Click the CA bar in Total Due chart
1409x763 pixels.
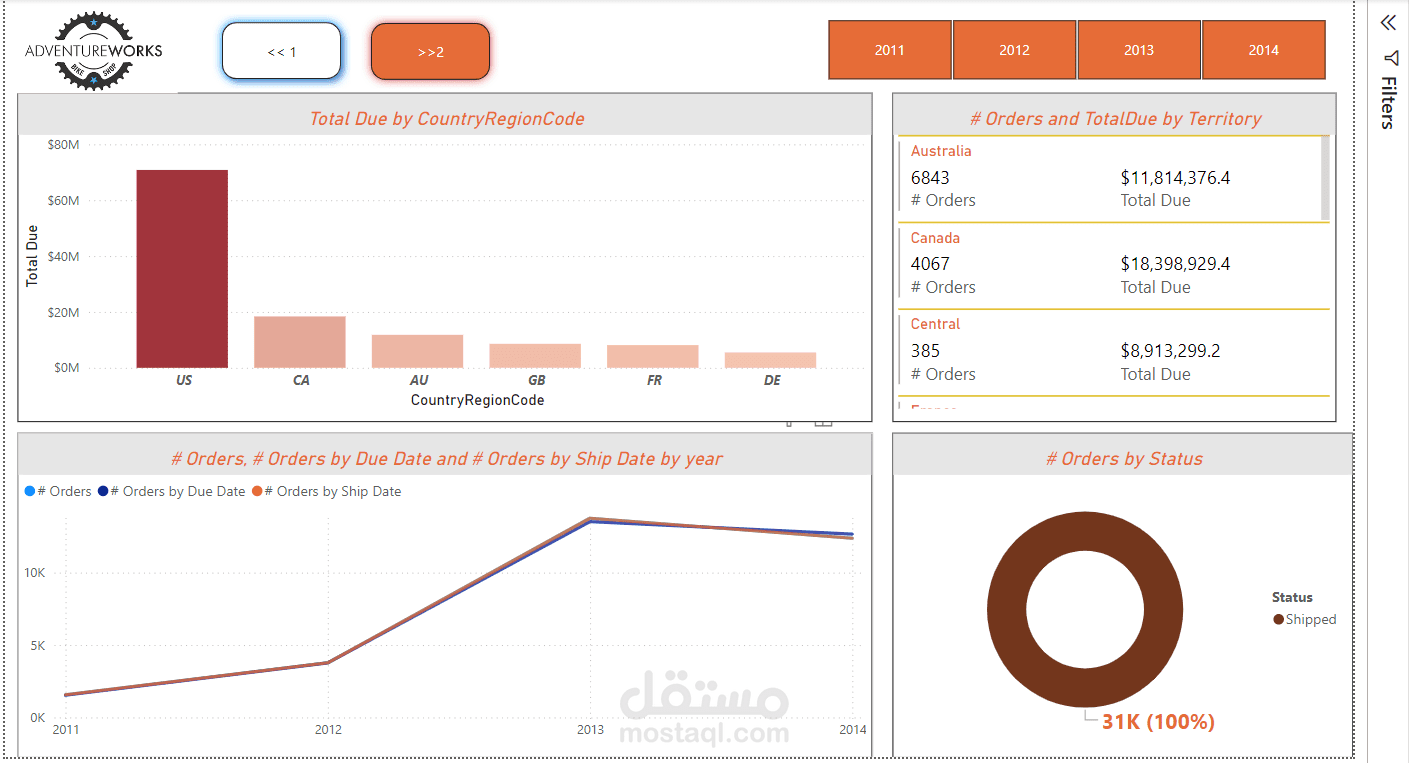point(300,342)
